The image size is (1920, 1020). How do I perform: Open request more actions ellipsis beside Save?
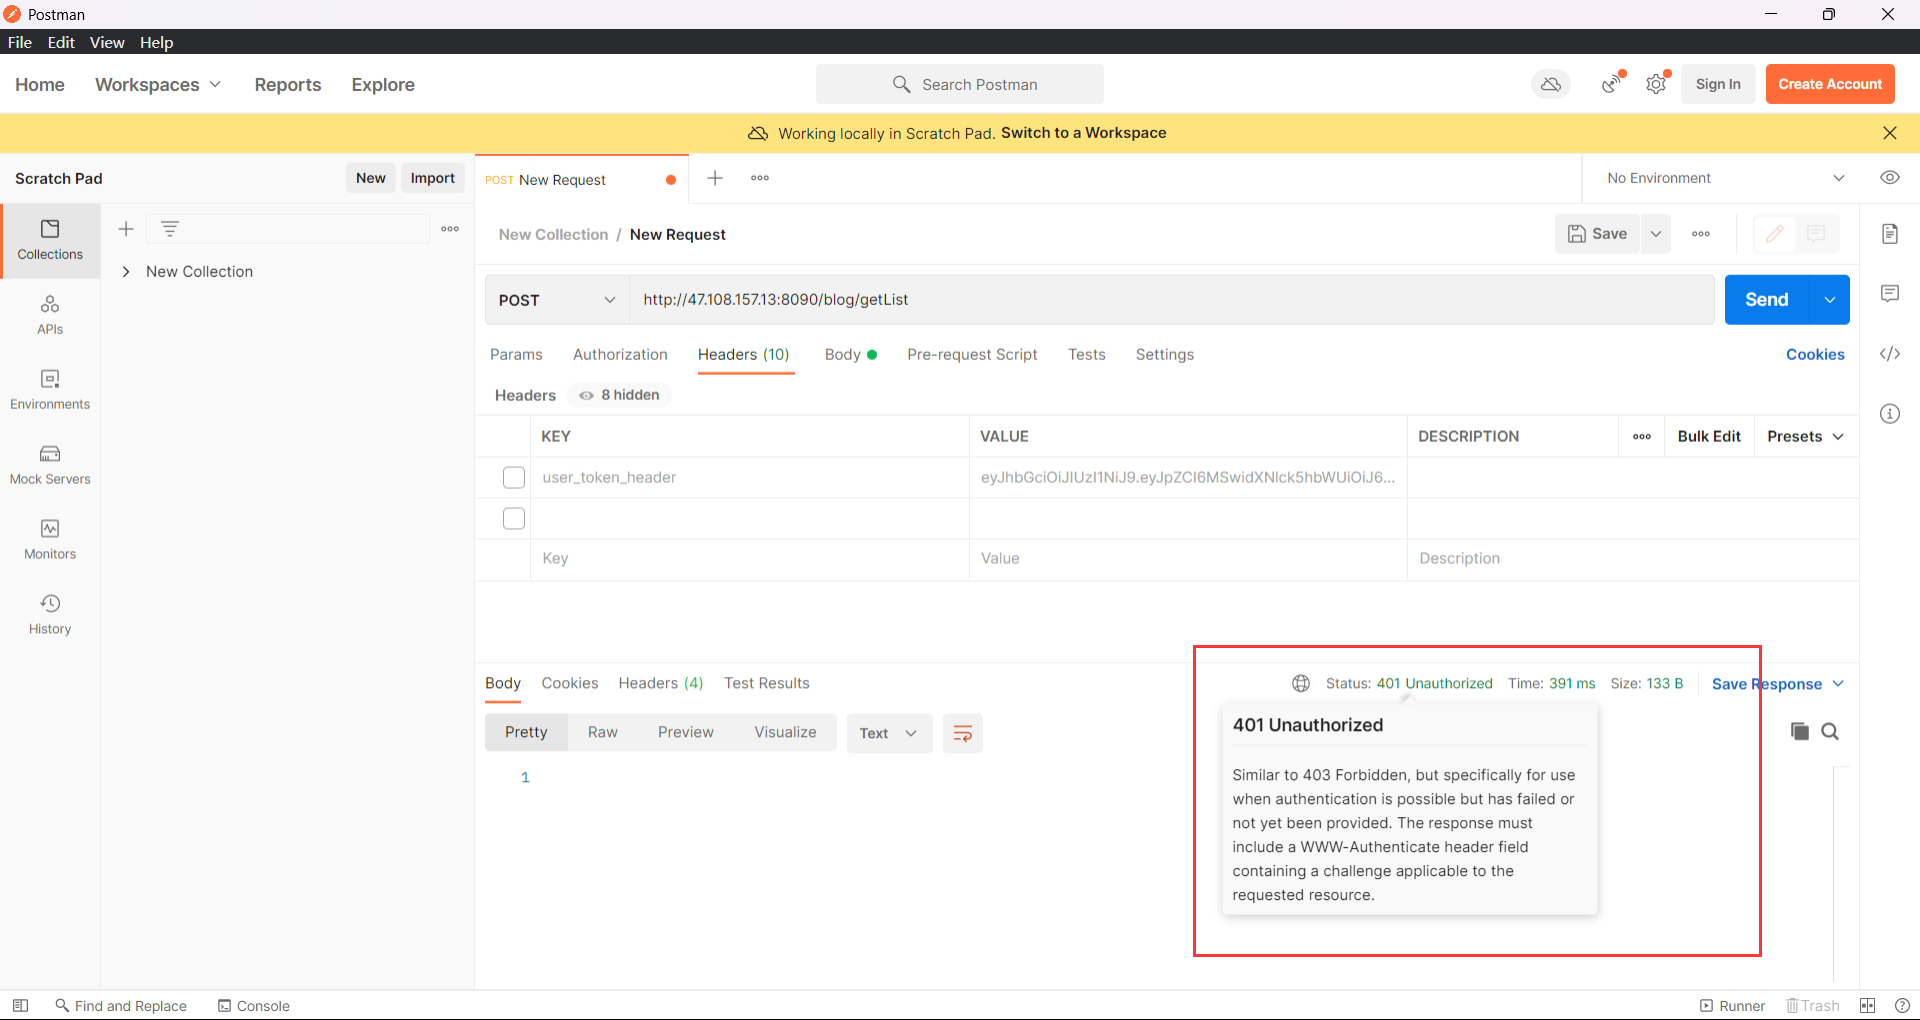pyautogui.click(x=1701, y=234)
